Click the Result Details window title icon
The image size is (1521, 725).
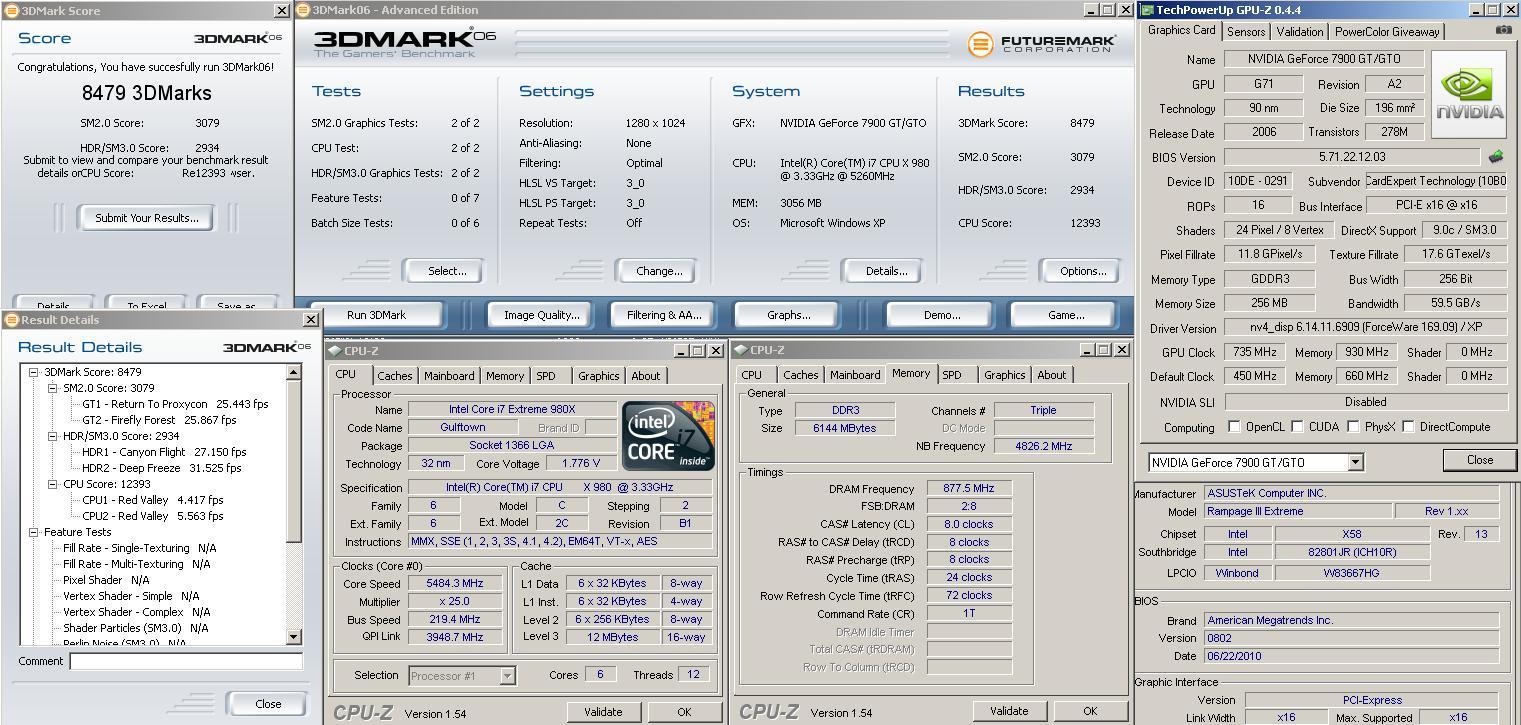tap(11, 320)
